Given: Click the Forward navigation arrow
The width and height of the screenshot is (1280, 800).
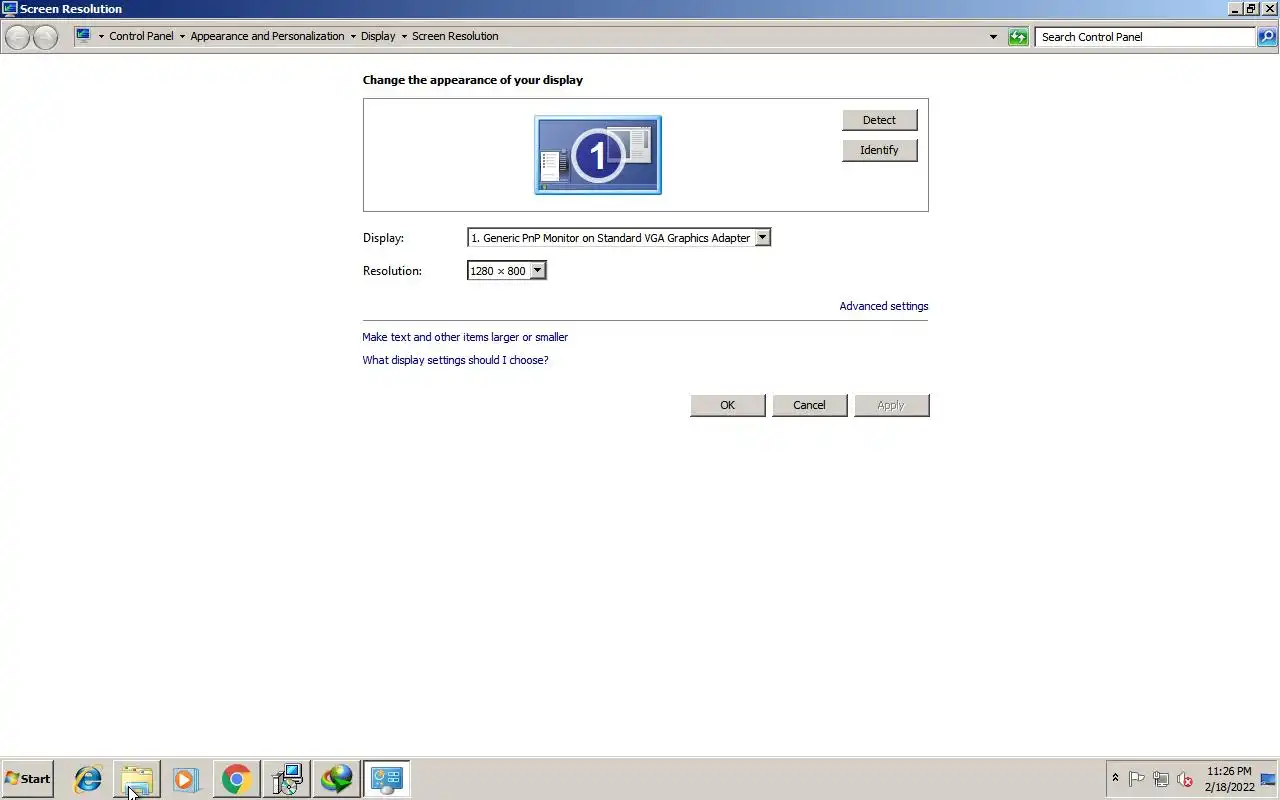Looking at the screenshot, I should tap(46, 37).
